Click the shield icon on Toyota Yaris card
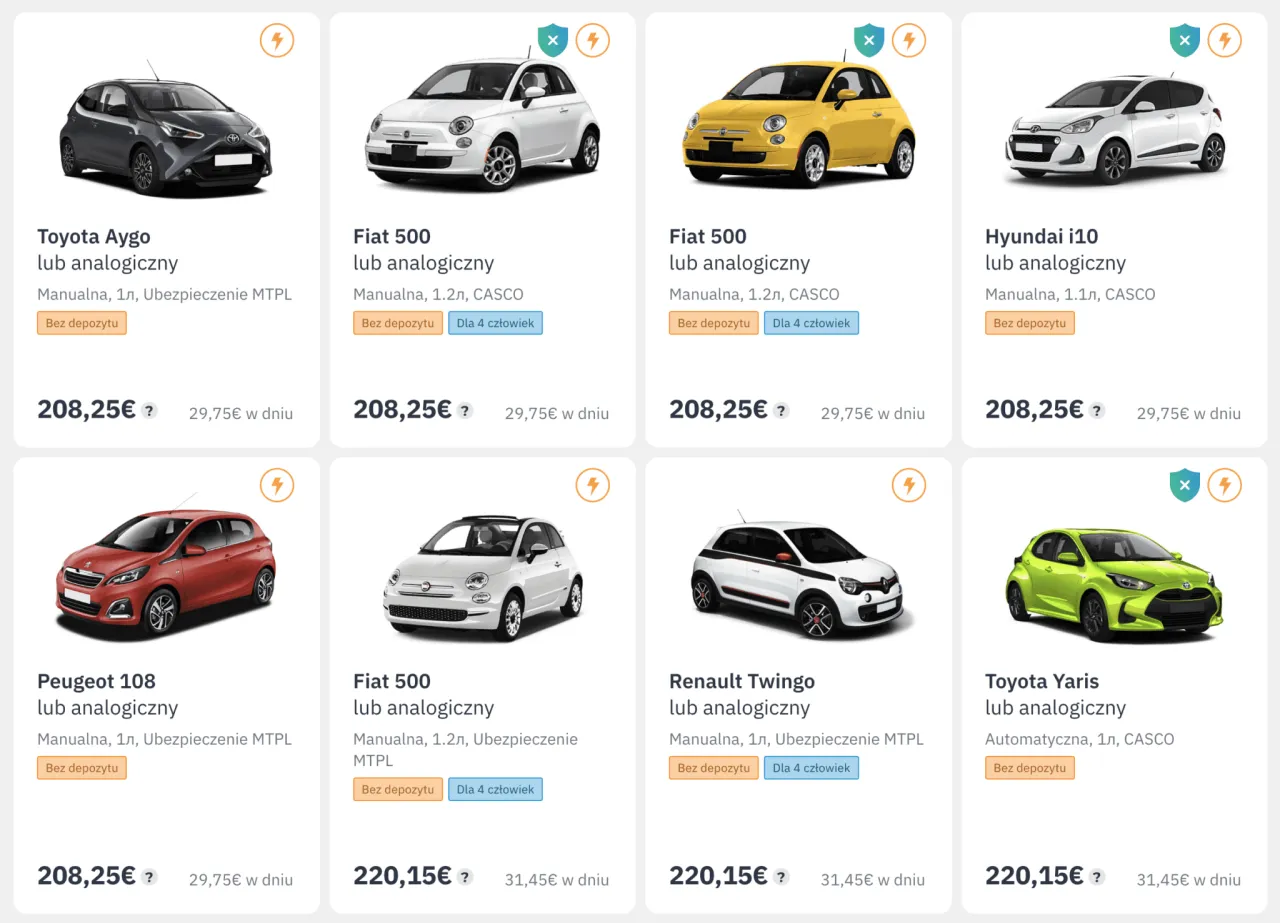The width and height of the screenshot is (1280, 923). 1185,486
